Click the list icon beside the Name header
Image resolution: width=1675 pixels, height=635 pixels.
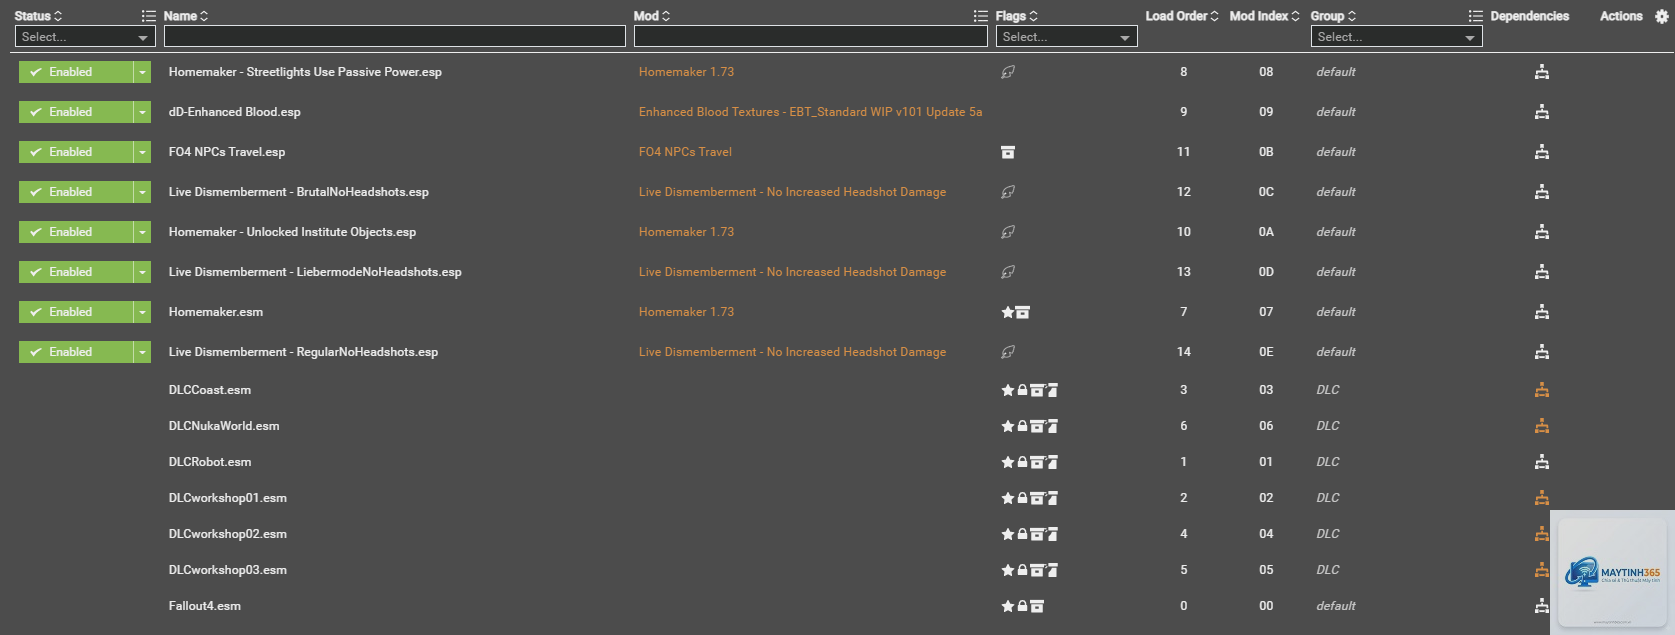pyautogui.click(x=149, y=16)
